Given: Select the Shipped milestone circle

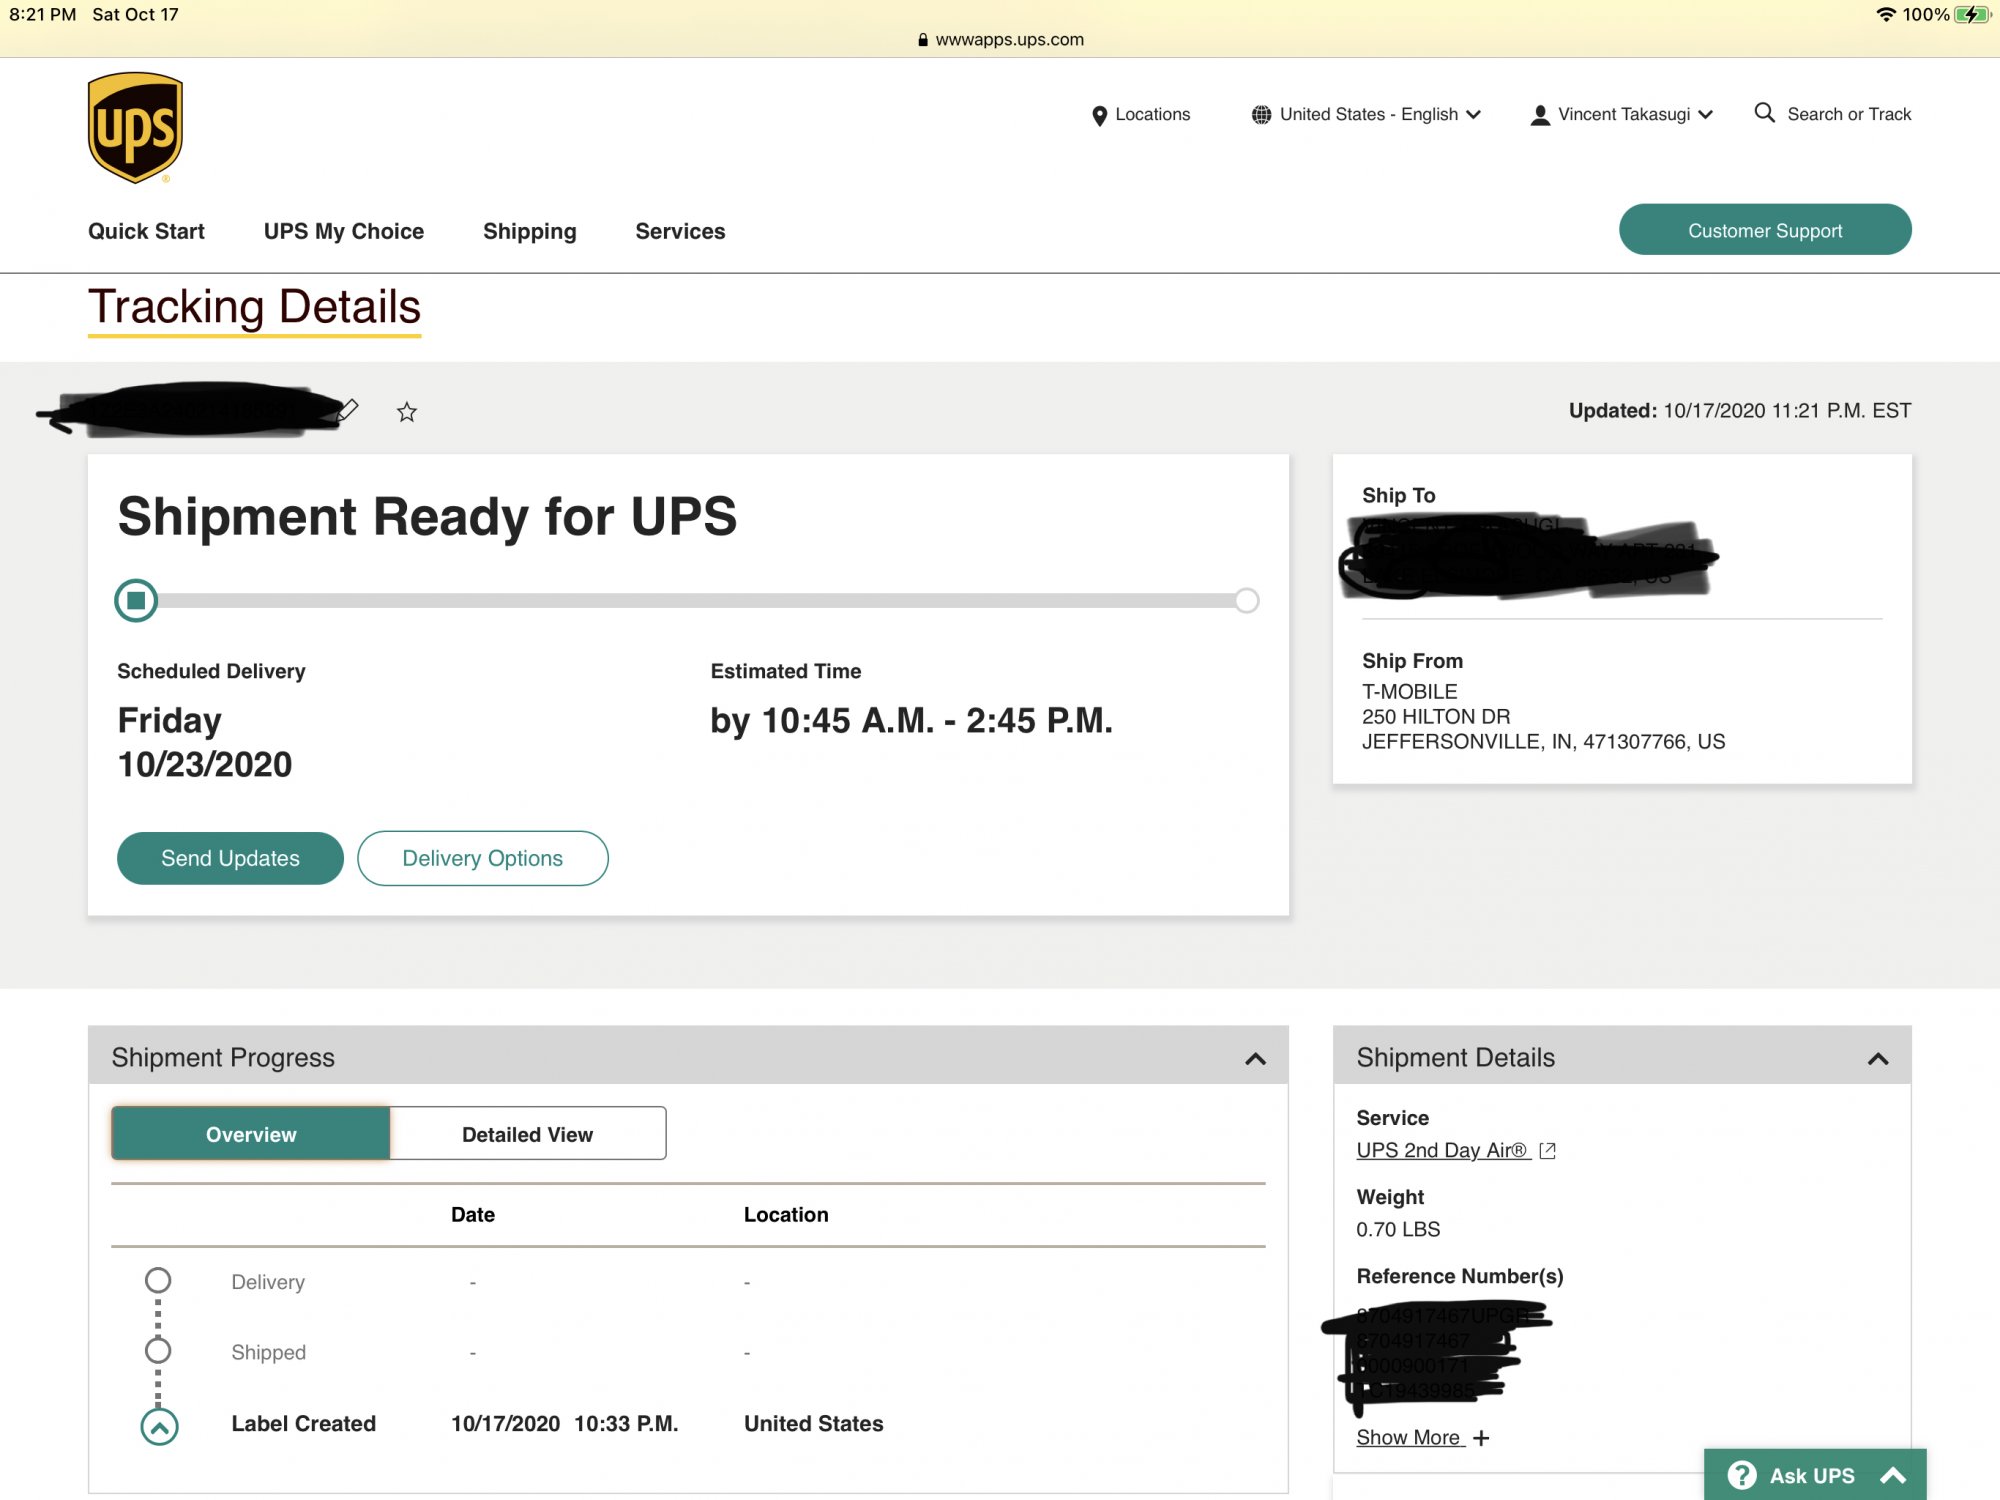Looking at the screenshot, I should (x=158, y=1351).
